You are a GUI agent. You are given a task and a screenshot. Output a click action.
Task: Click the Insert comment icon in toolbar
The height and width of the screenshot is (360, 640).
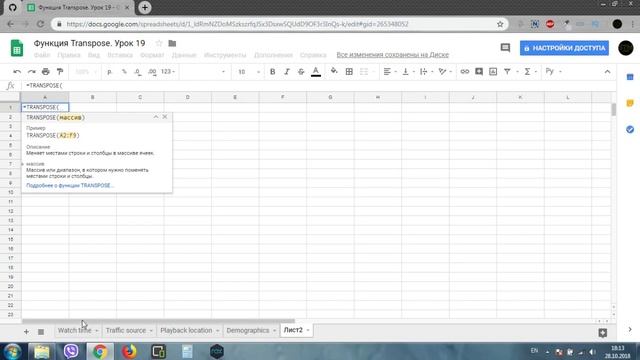pyautogui.click(x=479, y=71)
